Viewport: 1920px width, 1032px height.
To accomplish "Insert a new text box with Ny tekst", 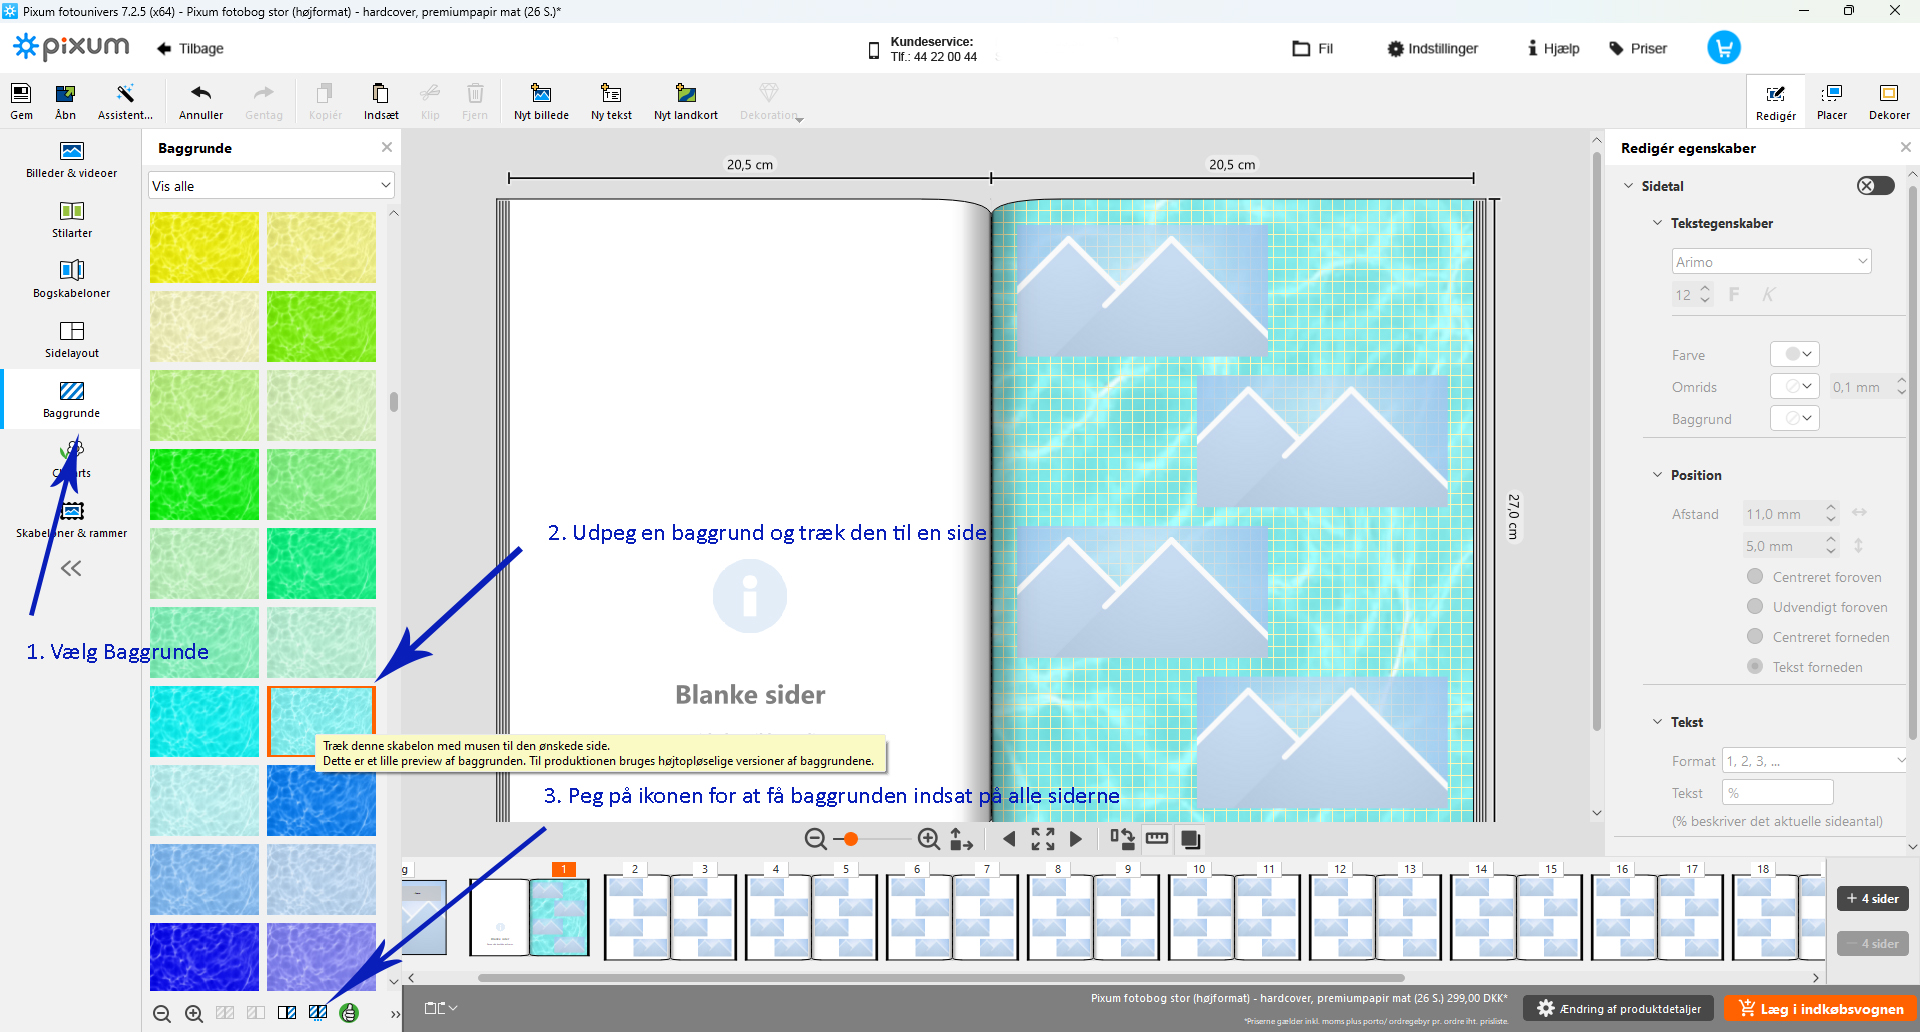I will [611, 101].
